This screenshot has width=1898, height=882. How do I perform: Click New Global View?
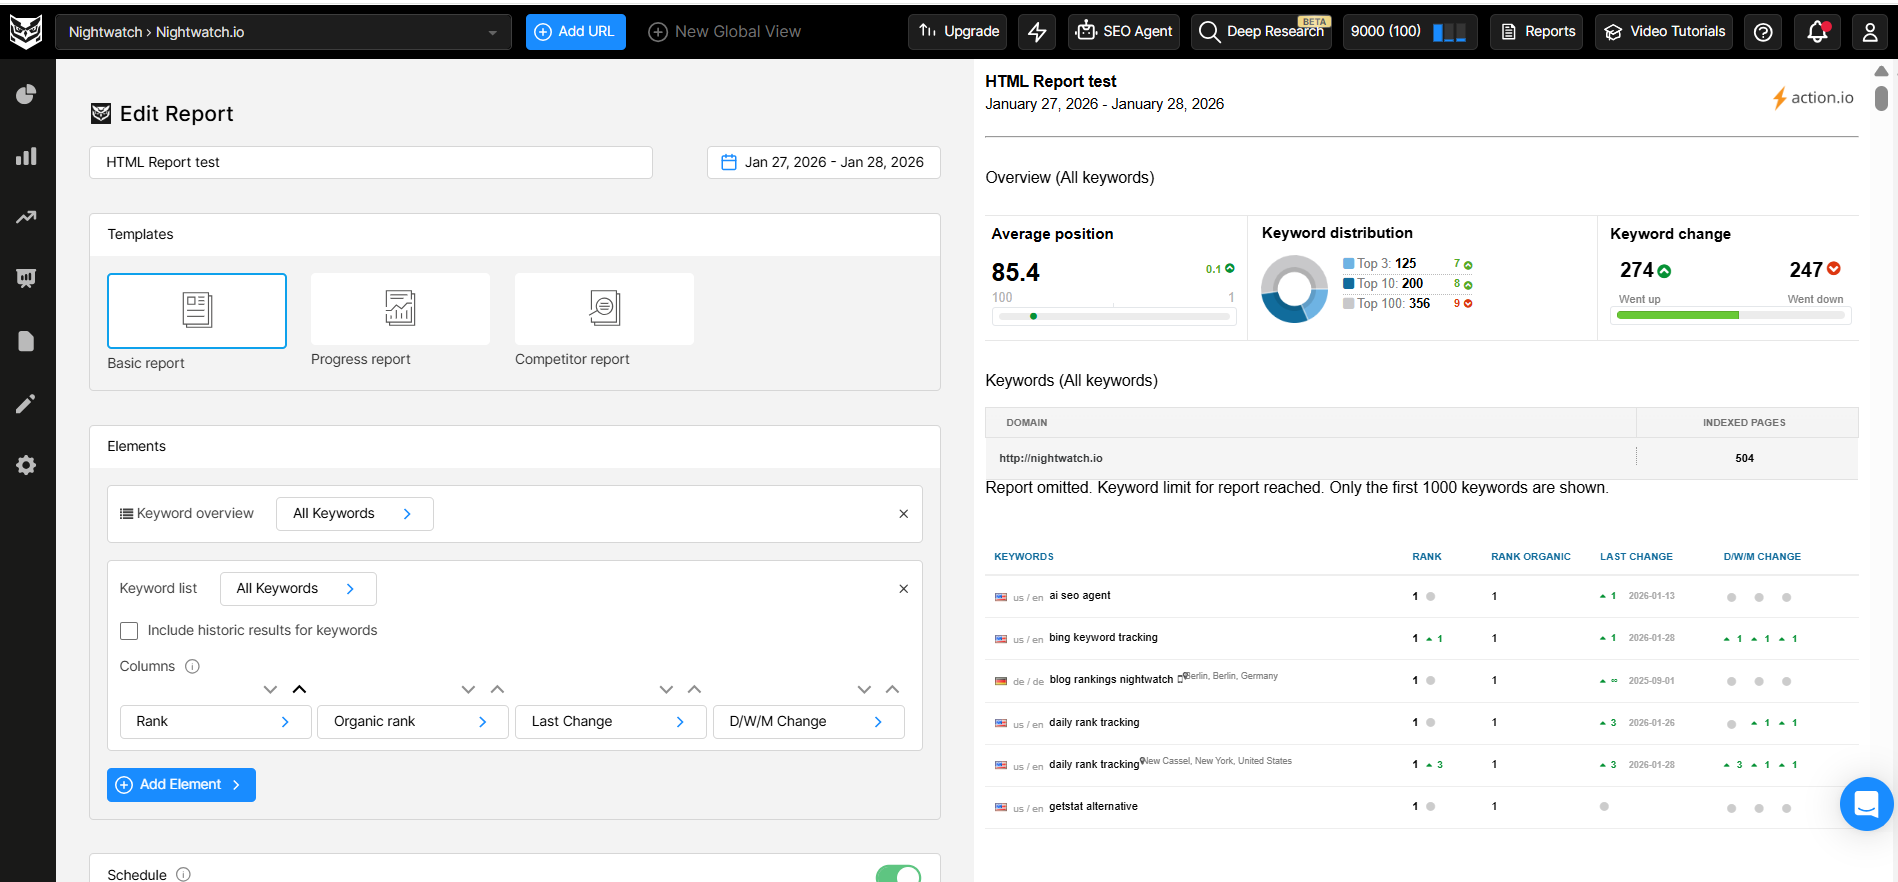[x=725, y=32]
